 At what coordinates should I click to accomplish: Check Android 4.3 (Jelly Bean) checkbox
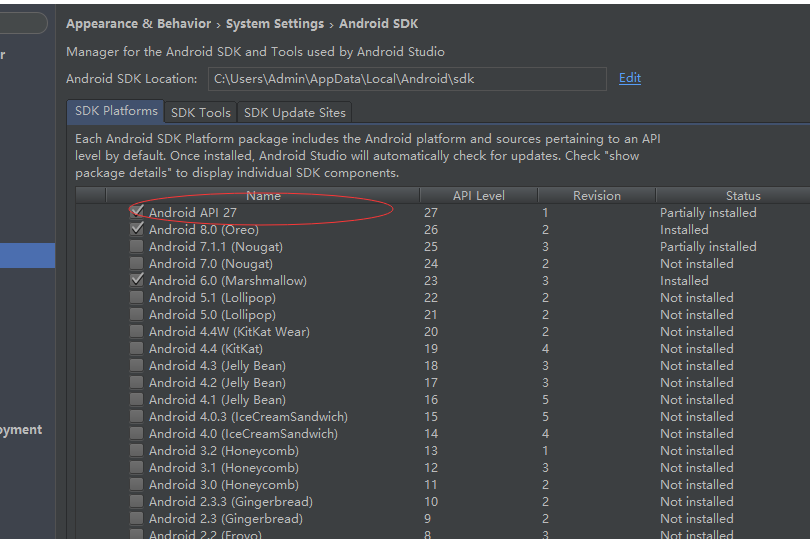coord(136,366)
